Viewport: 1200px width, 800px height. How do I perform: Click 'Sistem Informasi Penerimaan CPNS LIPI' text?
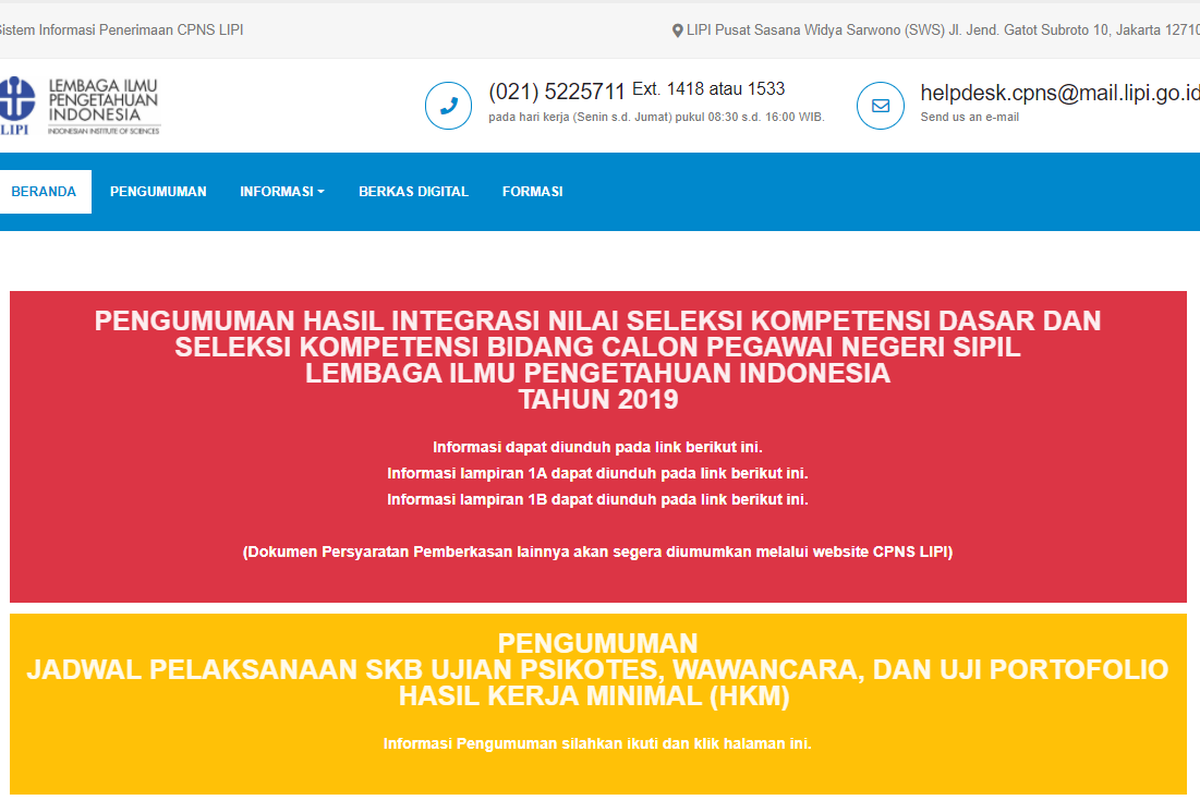pyautogui.click(x=120, y=30)
